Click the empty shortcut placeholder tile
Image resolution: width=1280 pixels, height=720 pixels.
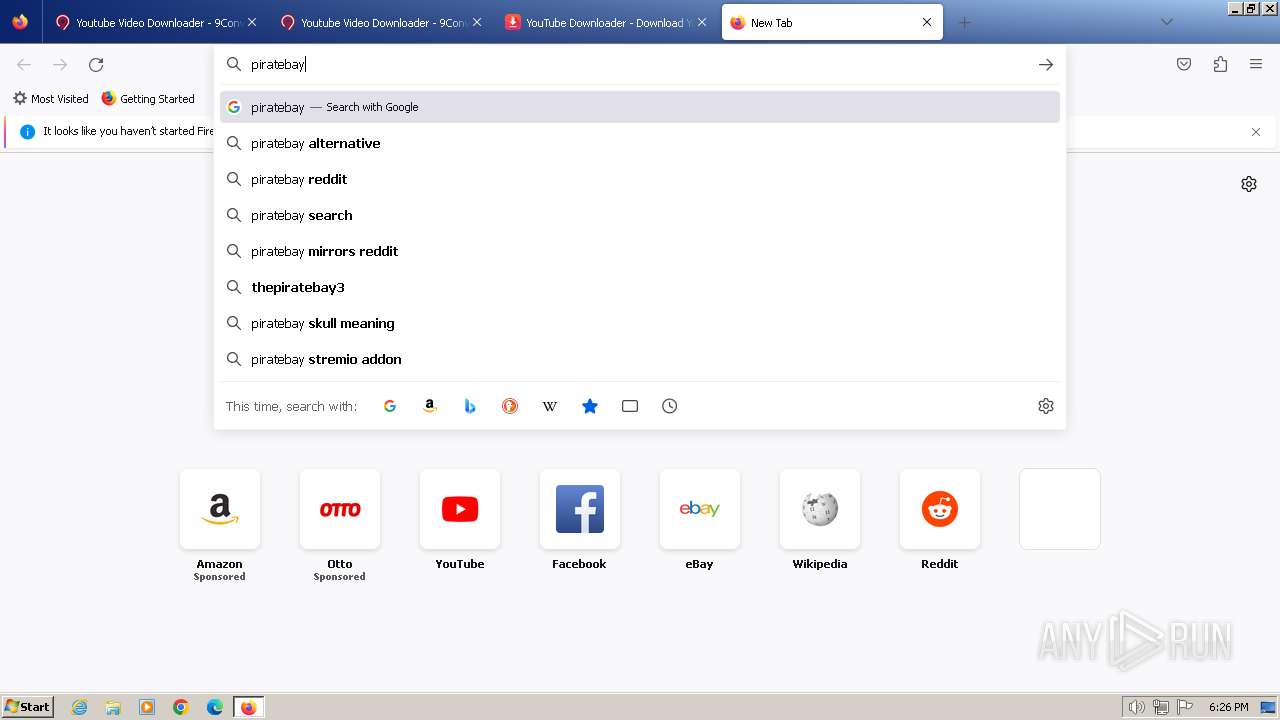[x=1060, y=509]
